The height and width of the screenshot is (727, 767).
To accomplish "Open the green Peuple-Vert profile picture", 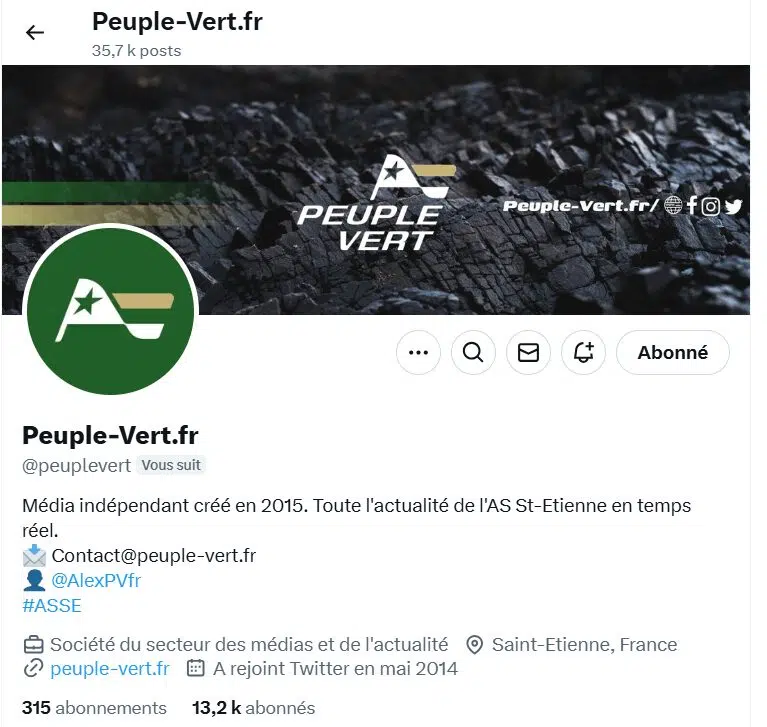I will [x=111, y=311].
